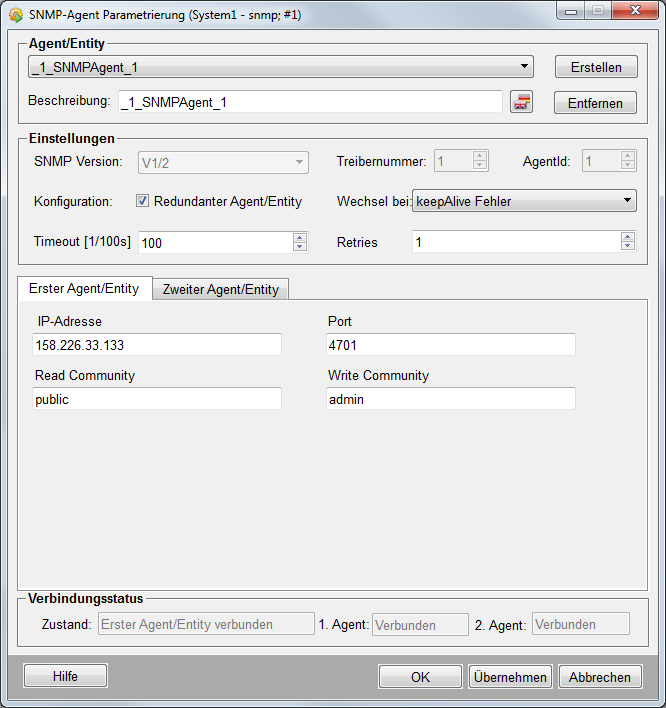Minimize the SNMP-Agent Parametrierung window

(571, 11)
